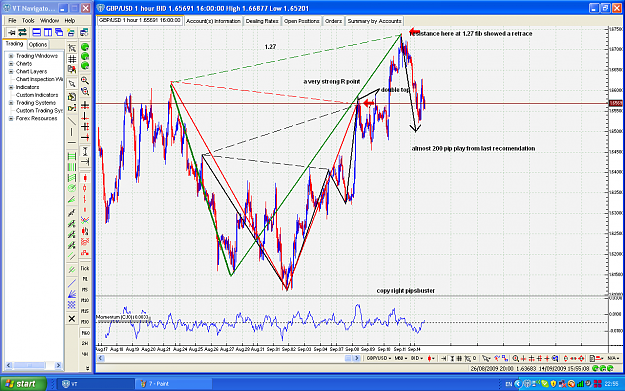
Task: Select the 2H timeframe button
Action: pos(85,343)
